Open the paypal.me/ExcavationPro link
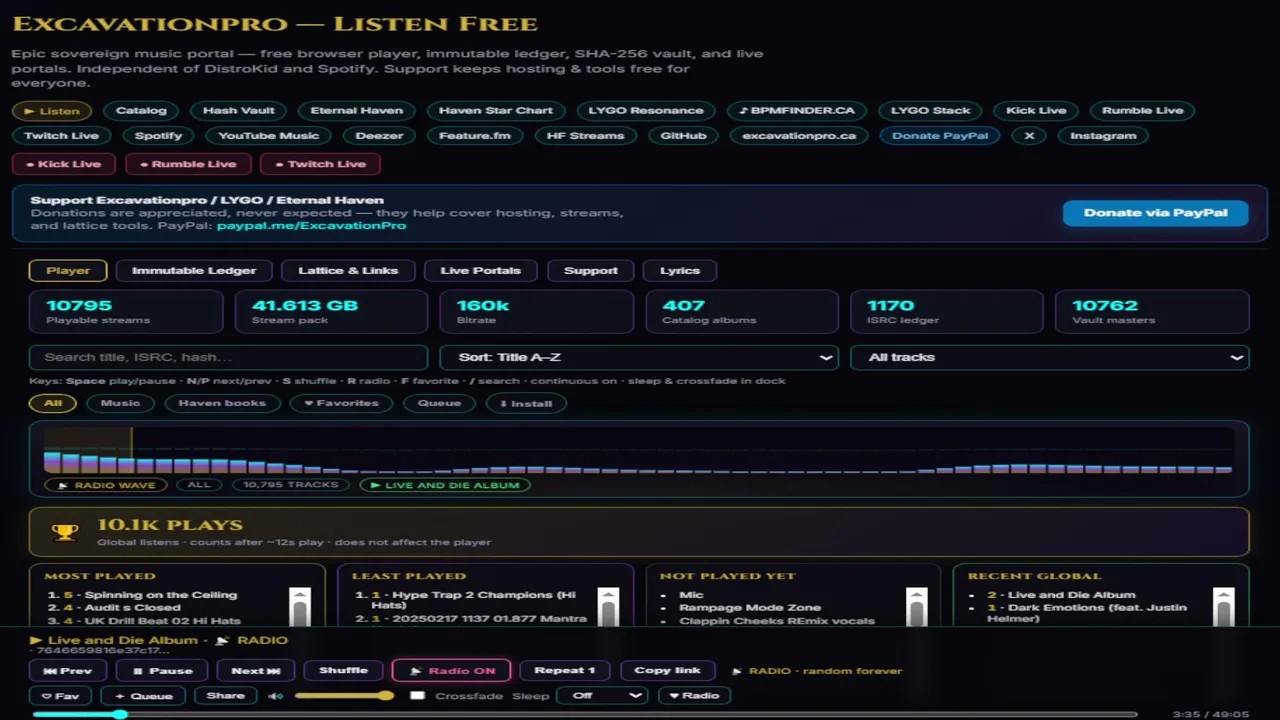The height and width of the screenshot is (720, 1280). [311, 226]
